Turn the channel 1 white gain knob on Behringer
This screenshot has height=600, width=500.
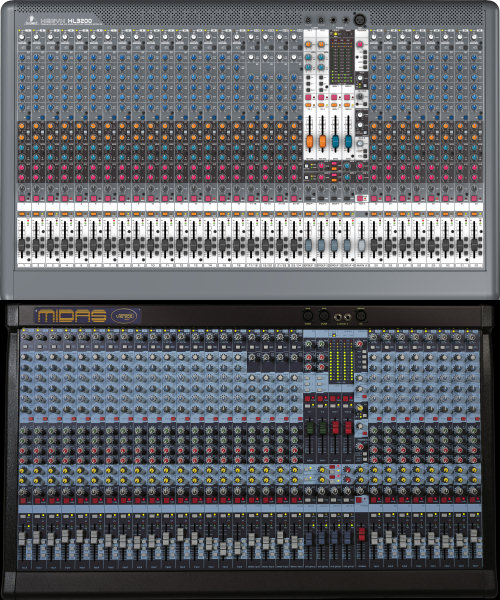[x=22, y=37]
